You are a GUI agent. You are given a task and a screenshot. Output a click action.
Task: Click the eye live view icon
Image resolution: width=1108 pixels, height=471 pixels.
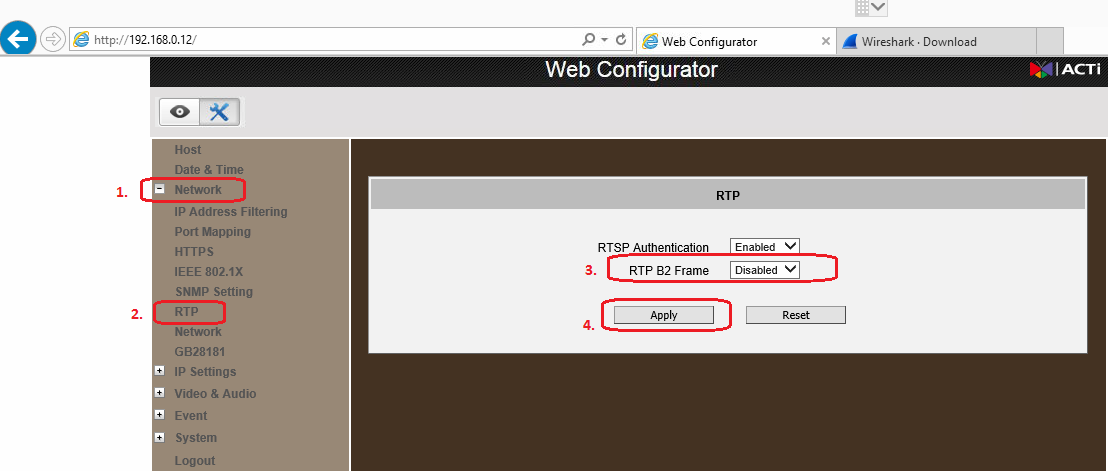click(180, 112)
